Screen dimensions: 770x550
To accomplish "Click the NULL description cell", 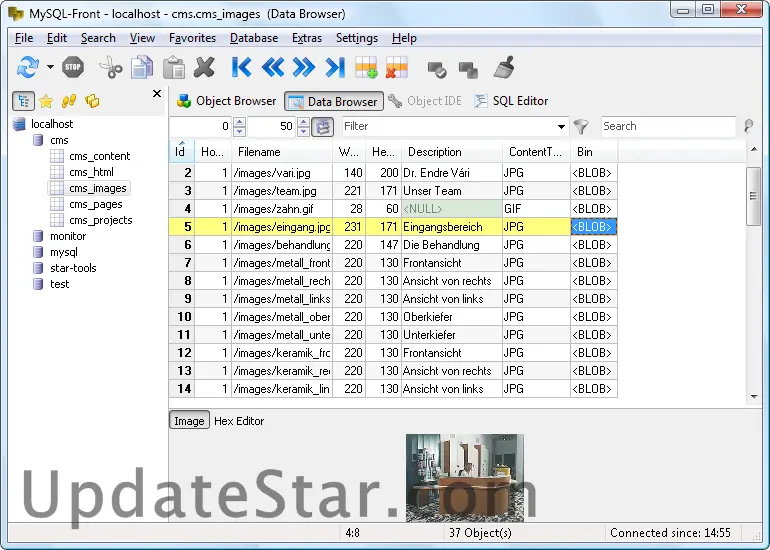I will pos(452,209).
